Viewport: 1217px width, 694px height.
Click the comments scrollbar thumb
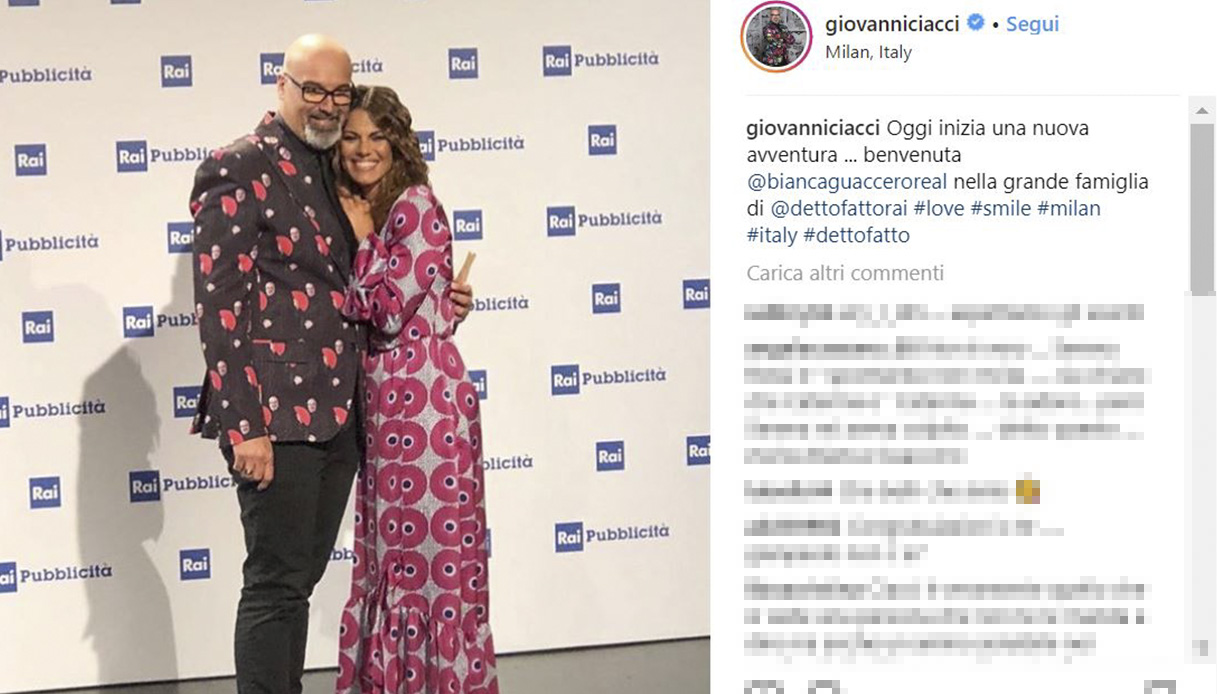tap(1202, 208)
